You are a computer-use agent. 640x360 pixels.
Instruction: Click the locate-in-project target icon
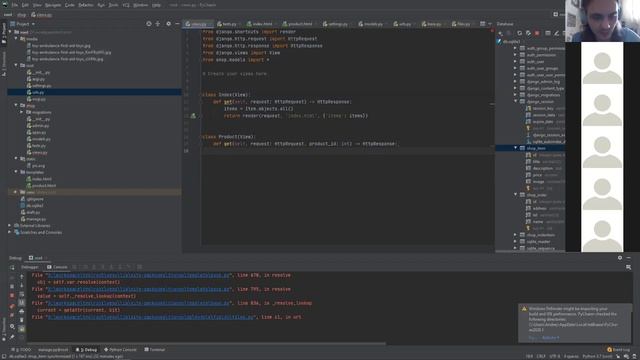tap(149, 24)
